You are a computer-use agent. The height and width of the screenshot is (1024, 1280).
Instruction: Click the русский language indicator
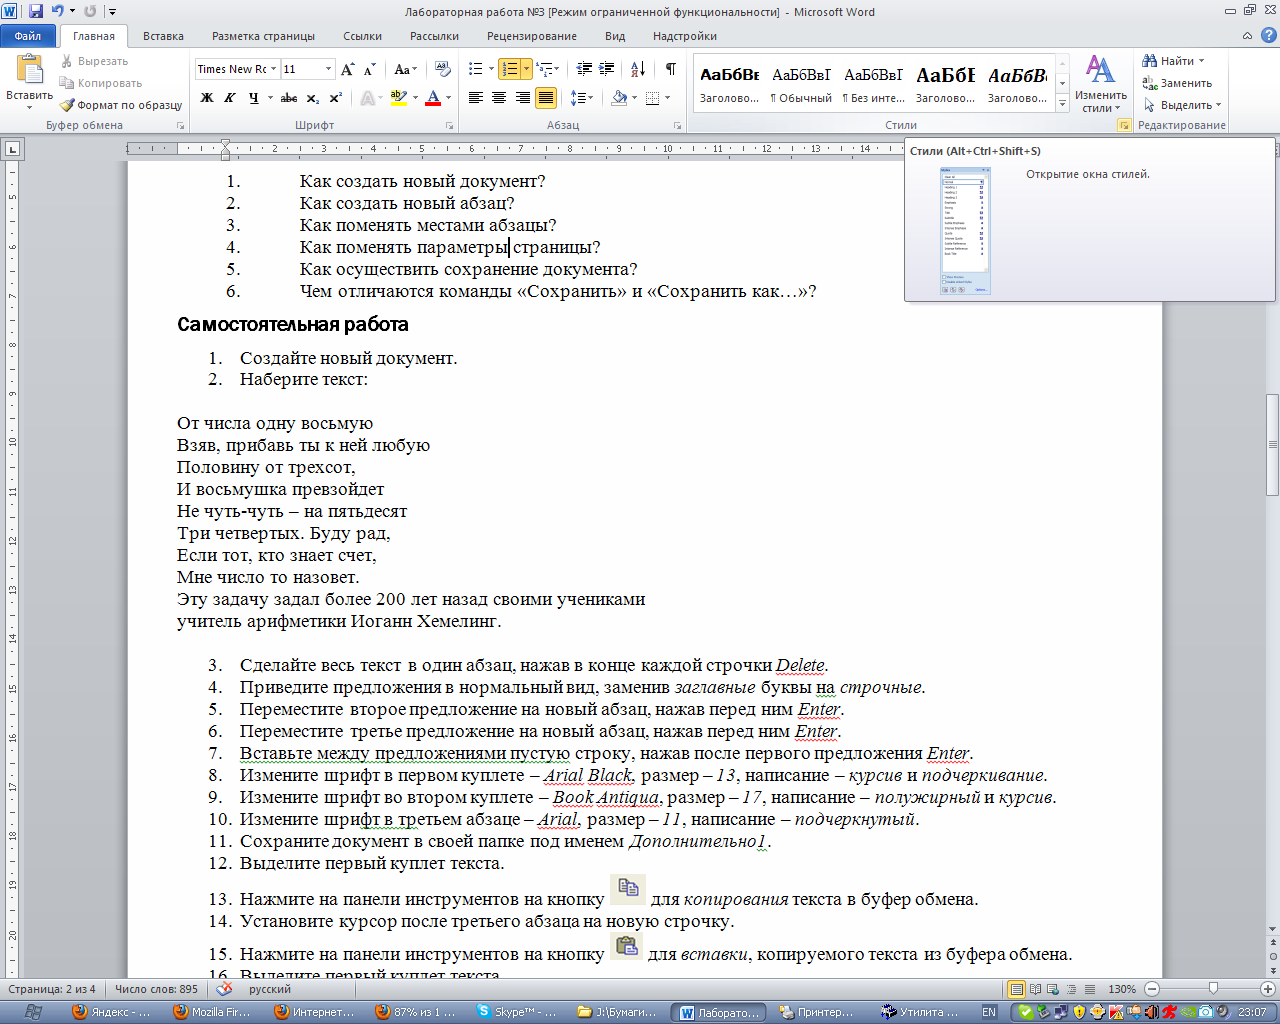pos(270,989)
